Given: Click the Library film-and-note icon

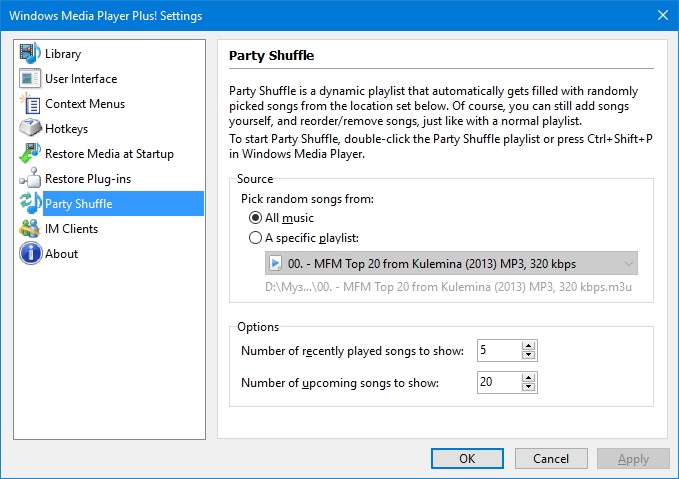Looking at the screenshot, I should click(x=30, y=53).
